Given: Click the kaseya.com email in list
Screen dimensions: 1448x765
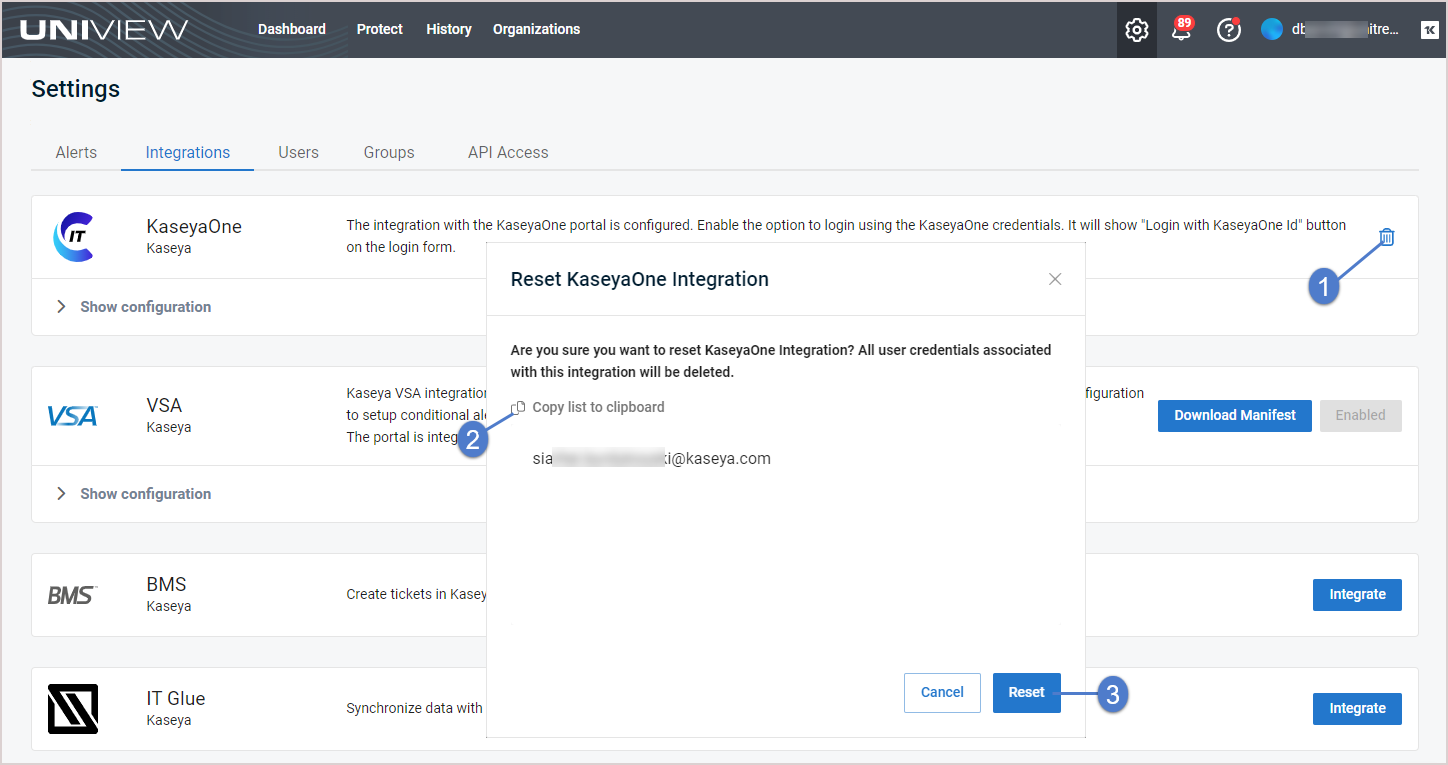Looking at the screenshot, I should tap(652, 459).
